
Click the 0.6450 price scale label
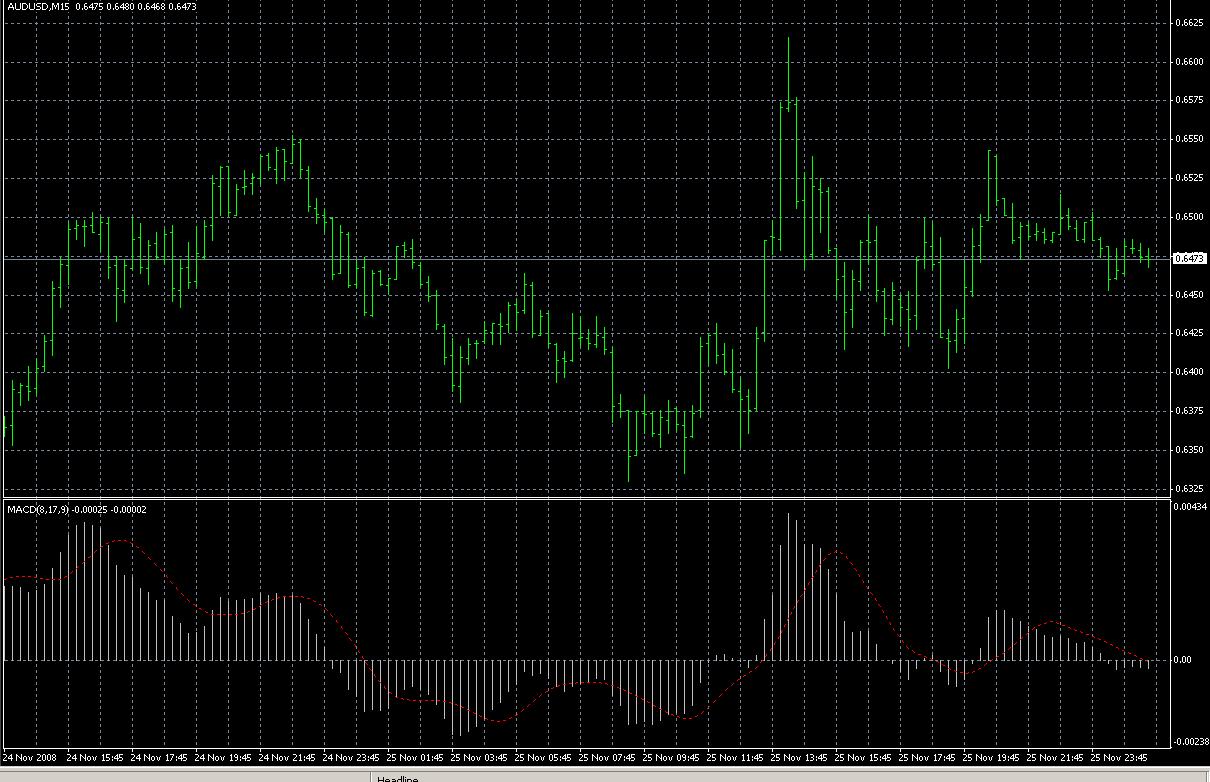click(1188, 294)
